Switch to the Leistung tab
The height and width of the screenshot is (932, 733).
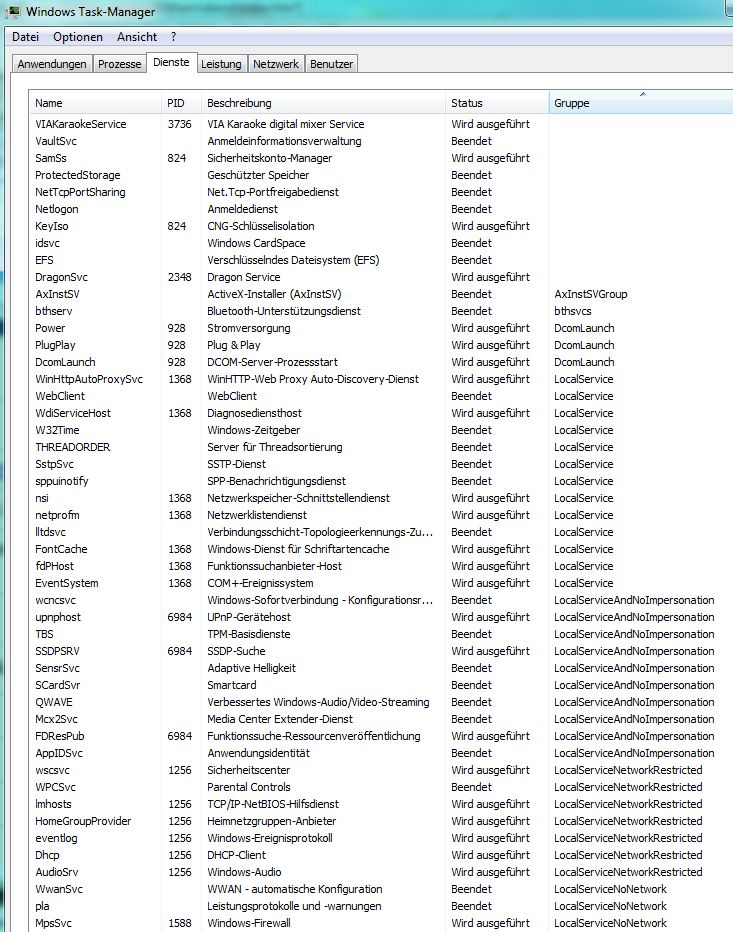coord(221,64)
